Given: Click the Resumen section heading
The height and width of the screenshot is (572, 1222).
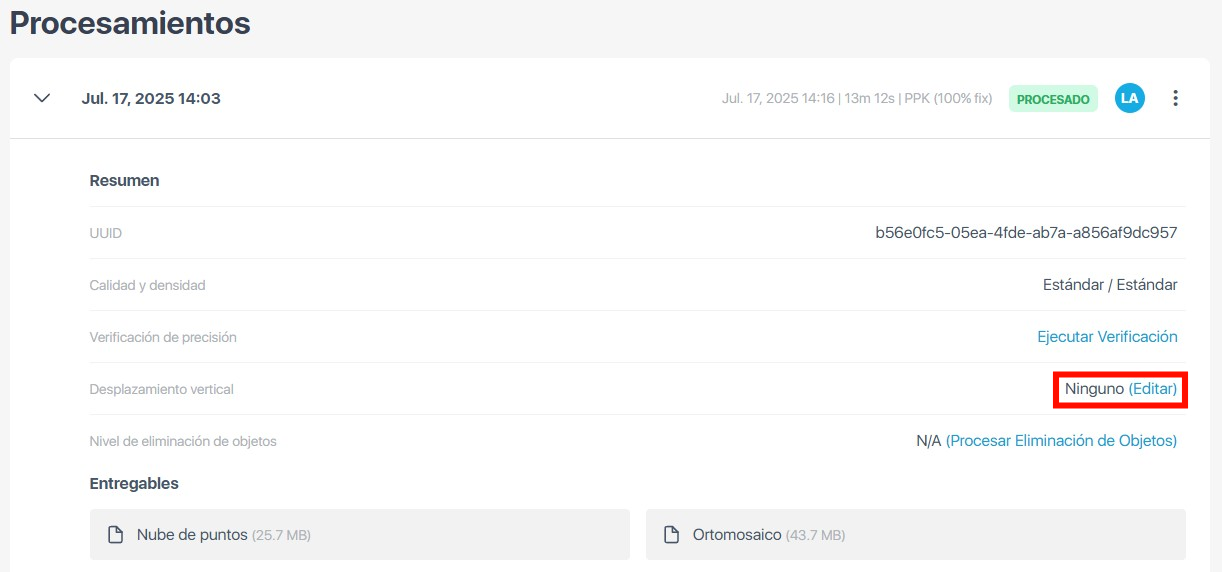Looking at the screenshot, I should coord(124,181).
